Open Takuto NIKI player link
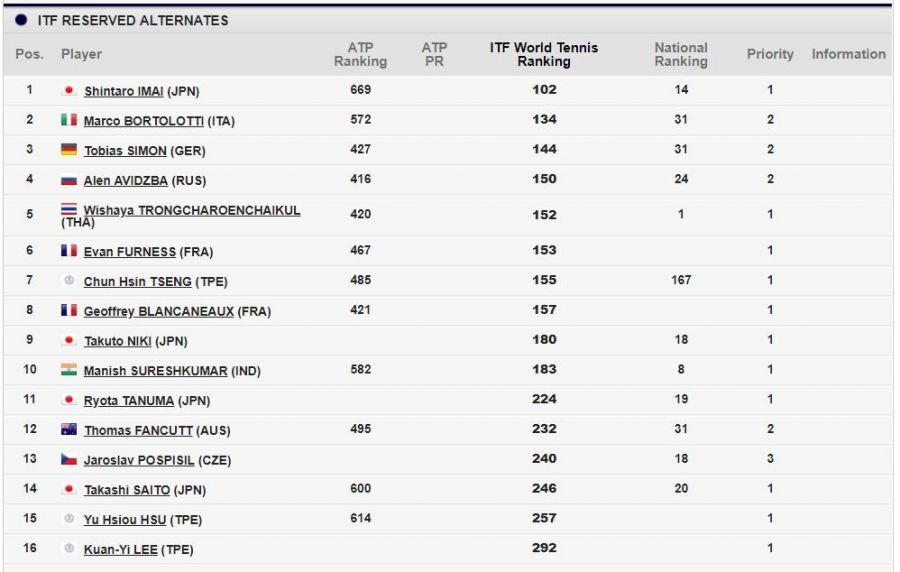Viewport: 900px width, 572px height. (117, 342)
